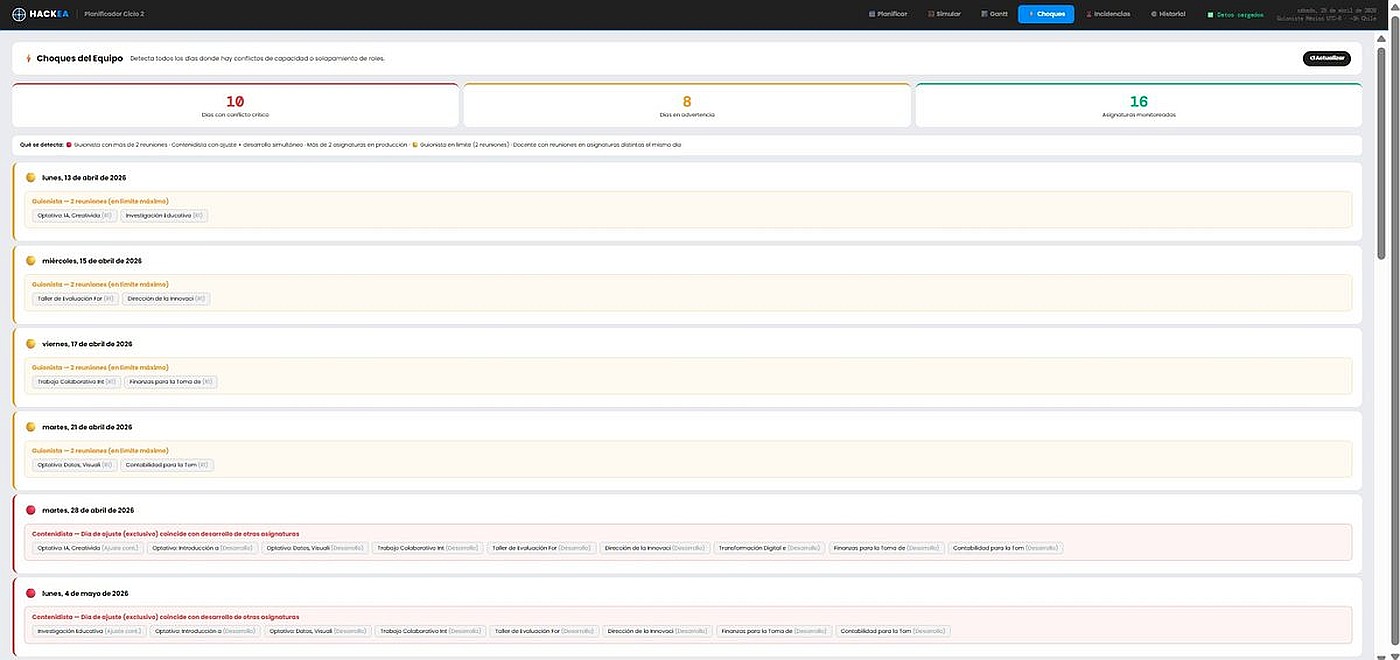The image size is (1400, 660).
Task: Click the Contenidista día de ajuste alert on 28 de abril
Action: tap(165, 533)
